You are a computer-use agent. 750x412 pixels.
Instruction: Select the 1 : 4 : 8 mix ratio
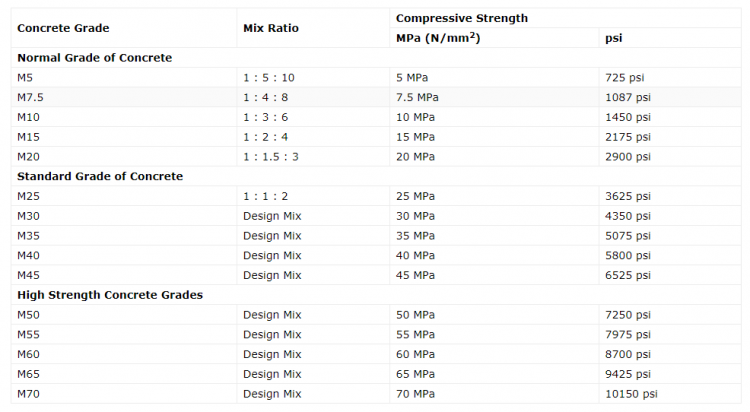(265, 97)
